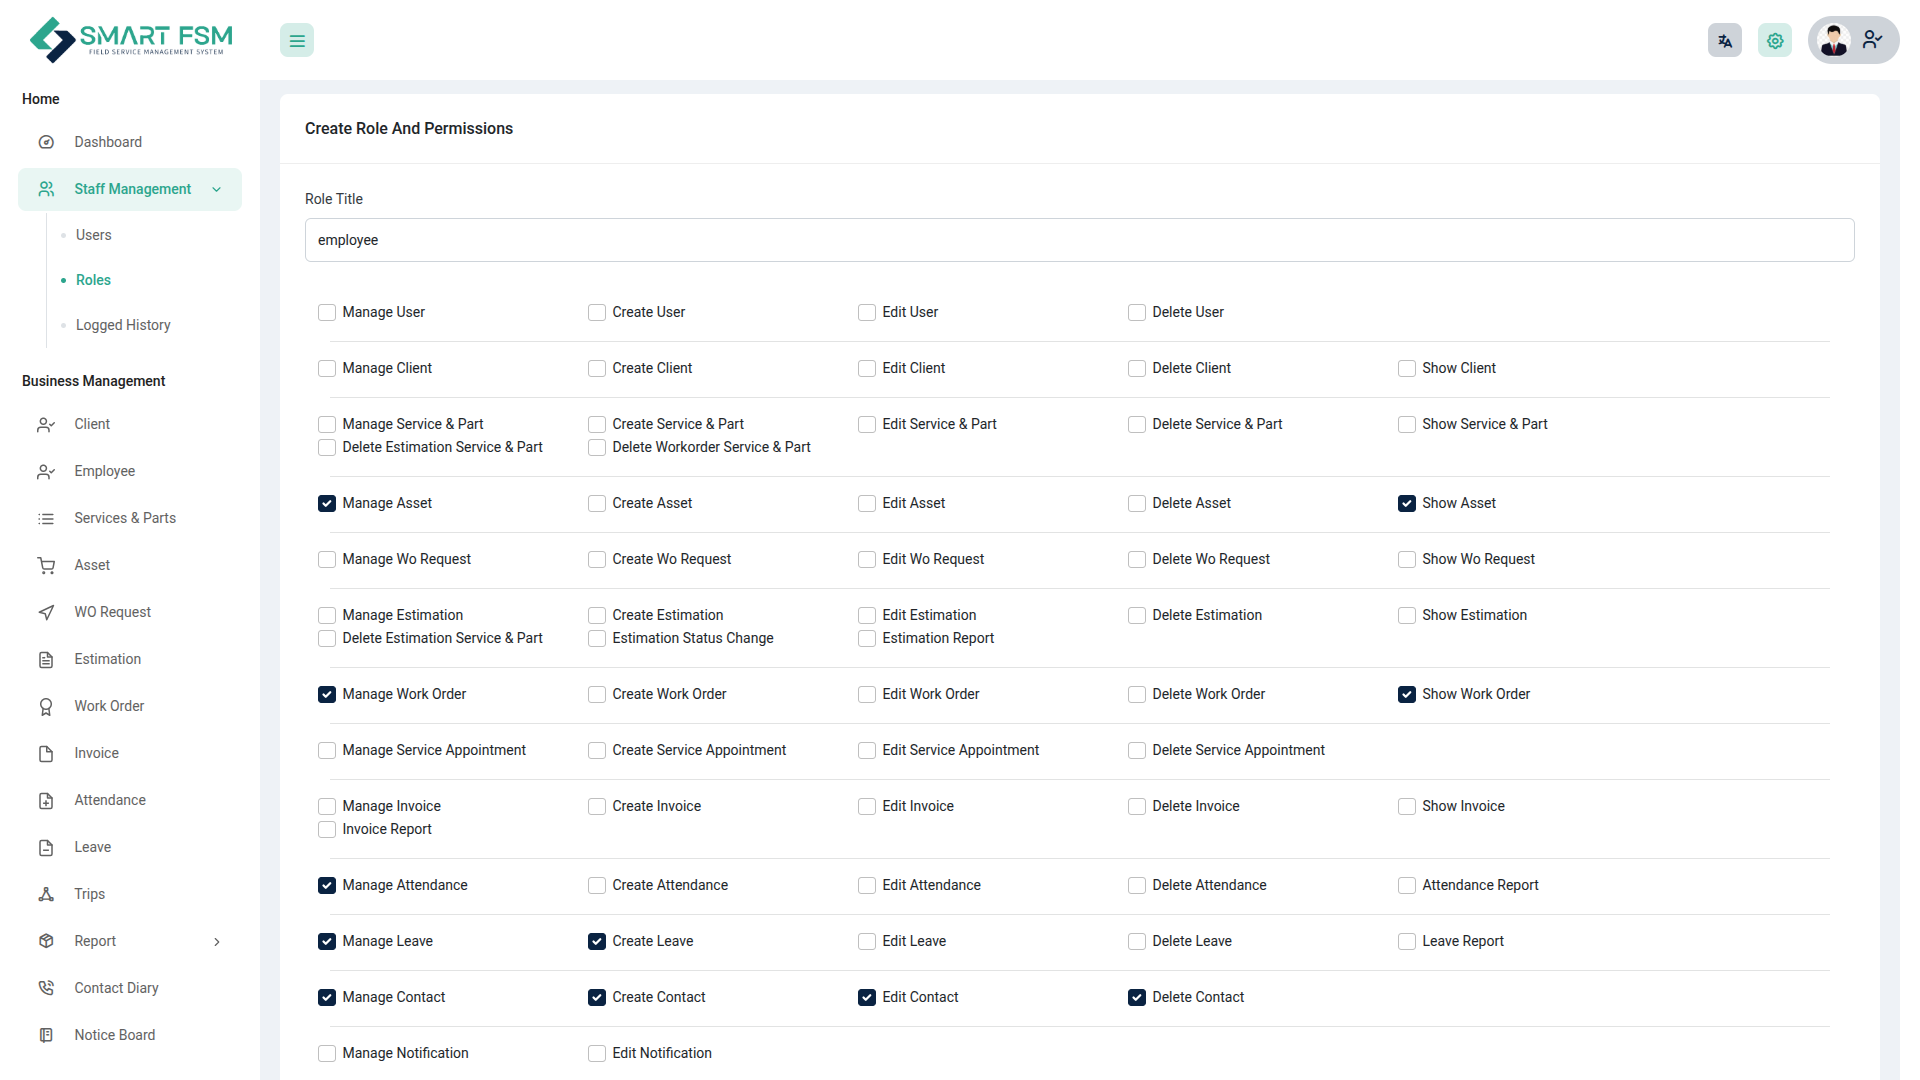
Task: Click the Contact Diary phone icon
Action: coord(46,989)
